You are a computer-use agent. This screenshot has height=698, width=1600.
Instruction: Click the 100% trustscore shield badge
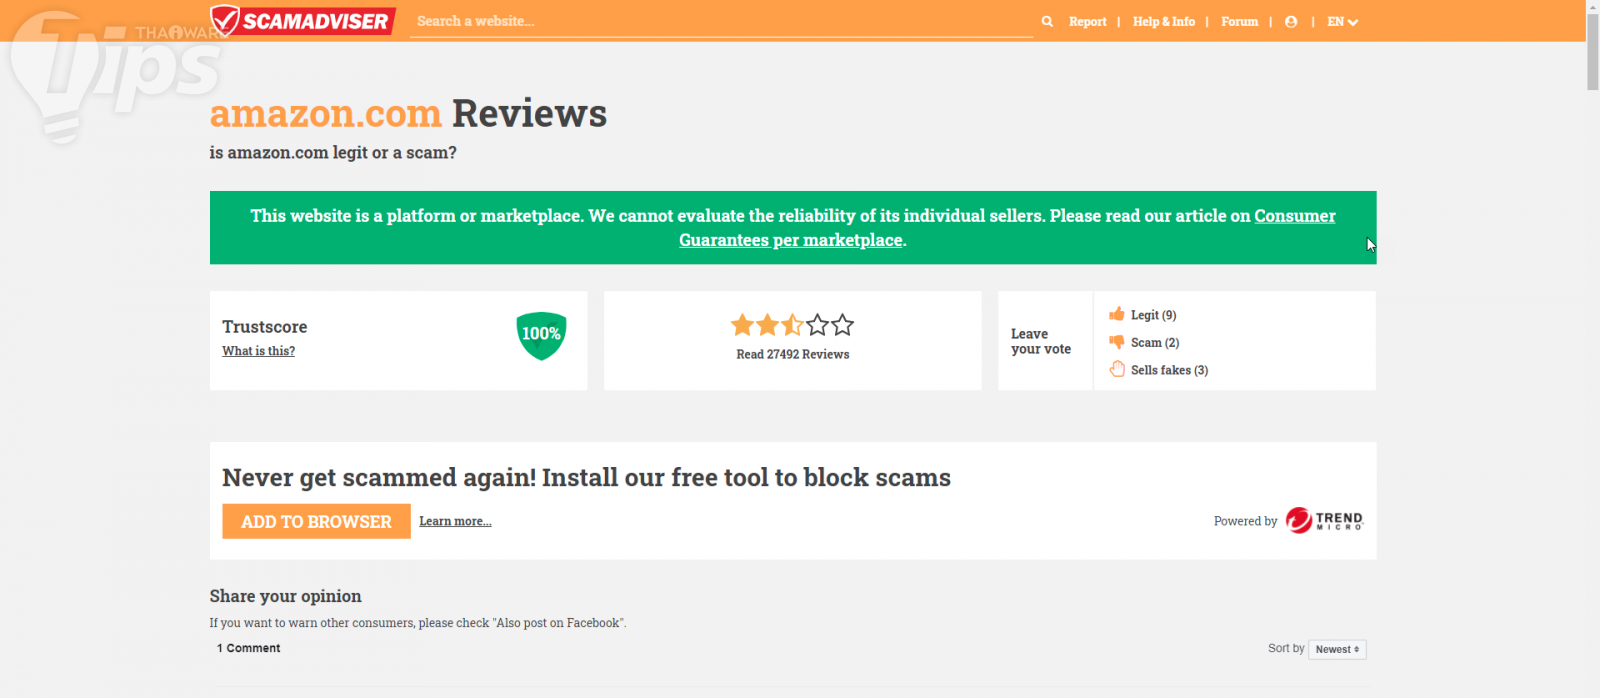click(x=541, y=335)
